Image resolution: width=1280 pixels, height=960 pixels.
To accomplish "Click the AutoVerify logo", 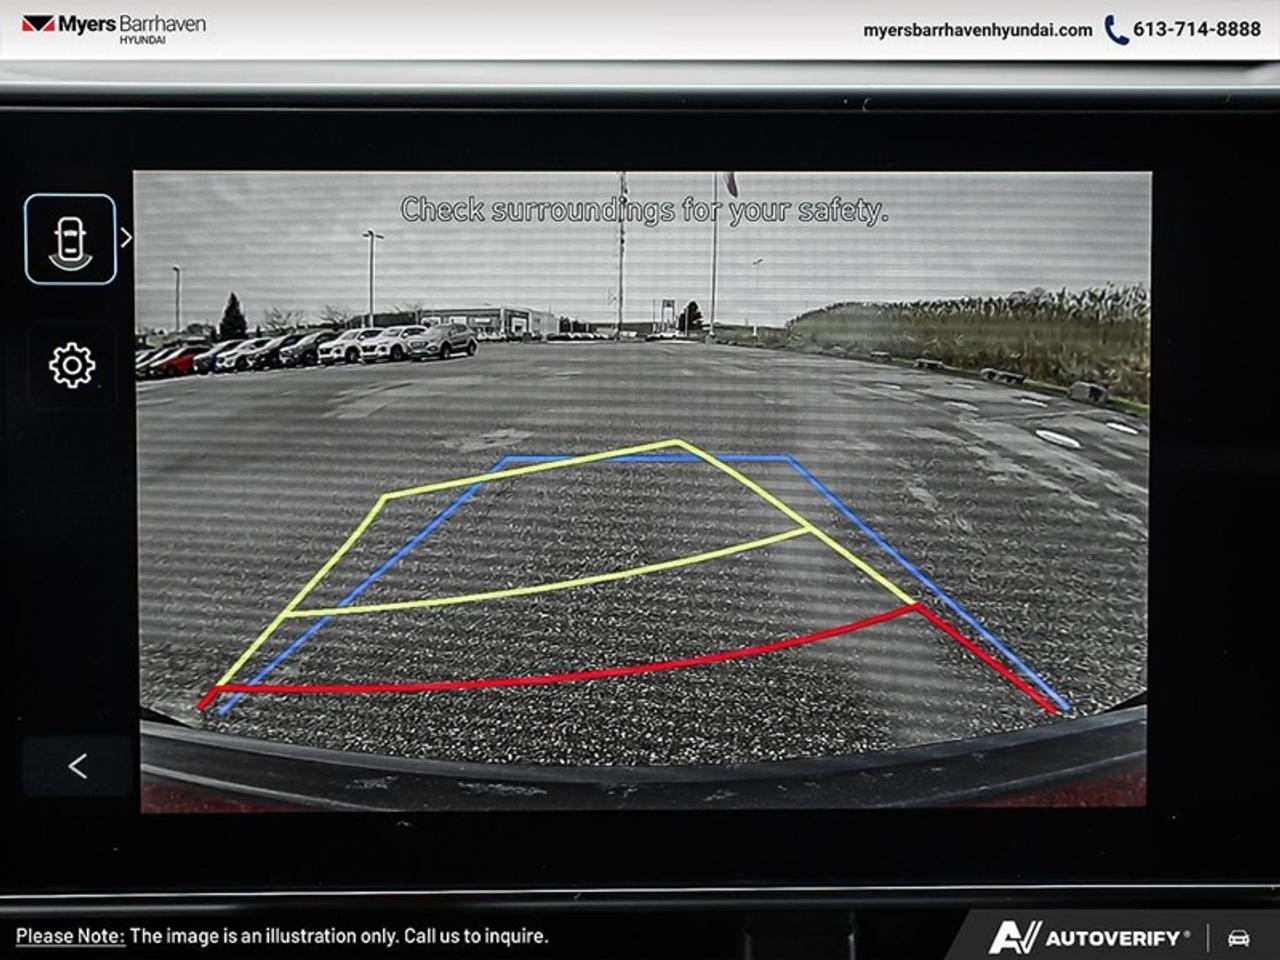I will coord(1088,937).
